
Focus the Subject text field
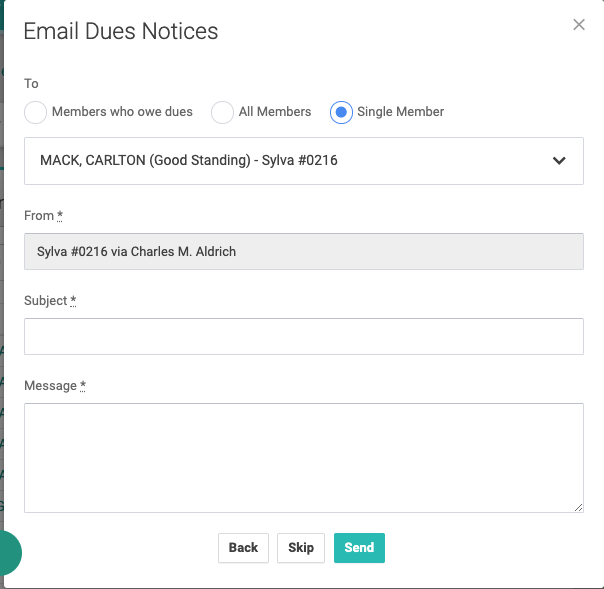click(x=304, y=336)
